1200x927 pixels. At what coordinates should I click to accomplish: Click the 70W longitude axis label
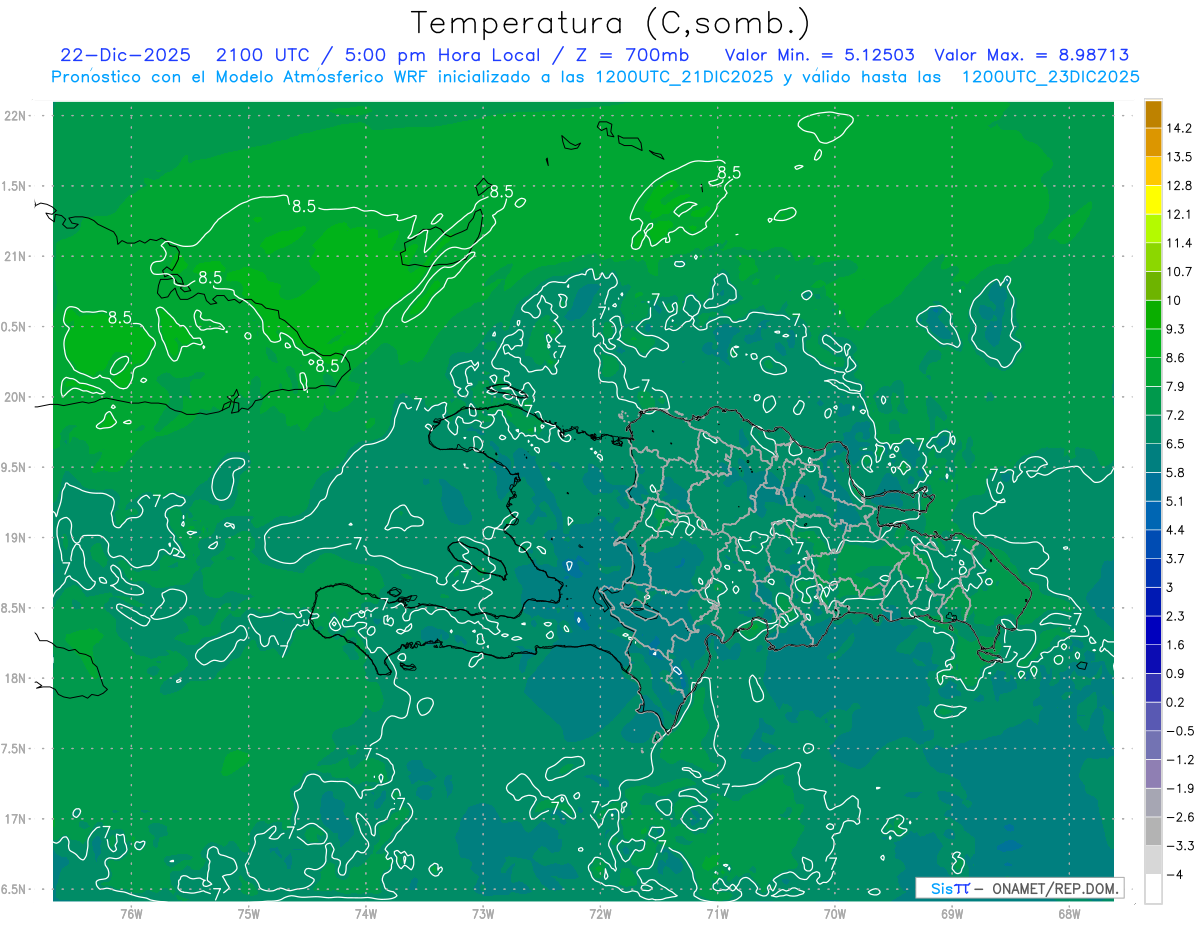click(x=835, y=913)
